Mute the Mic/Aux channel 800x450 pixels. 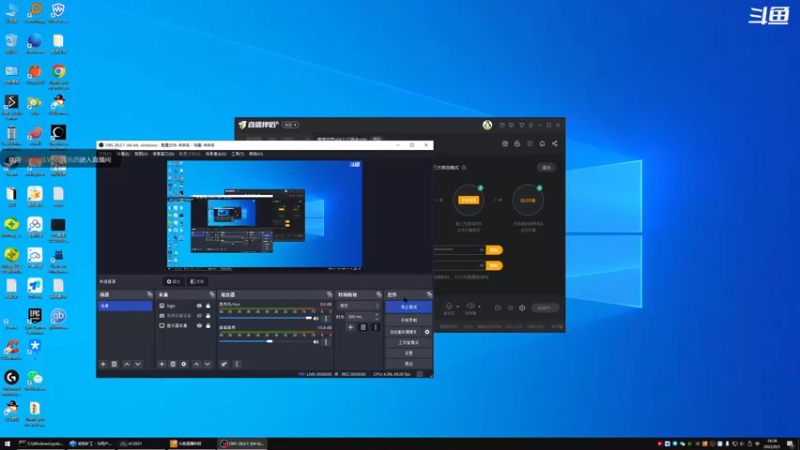tap(316, 318)
